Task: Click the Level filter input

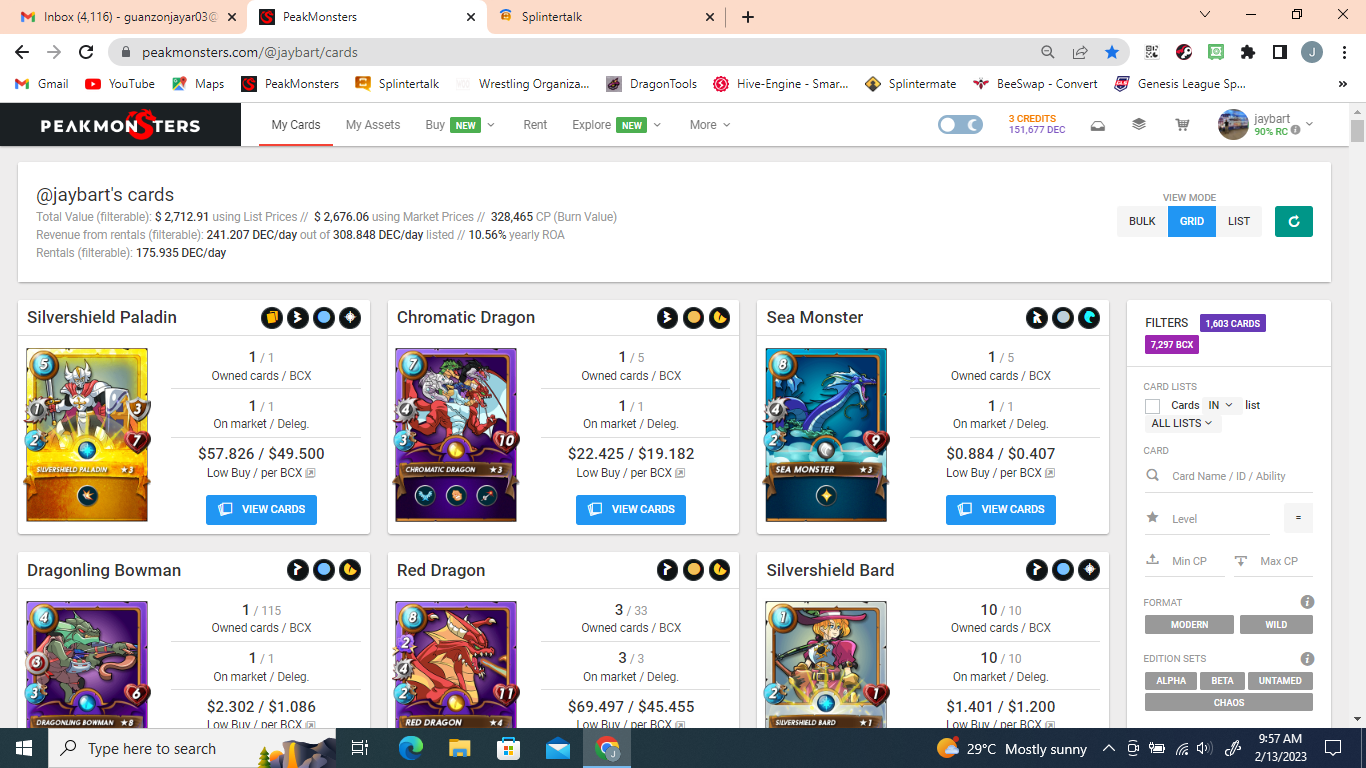Action: click(1209, 518)
